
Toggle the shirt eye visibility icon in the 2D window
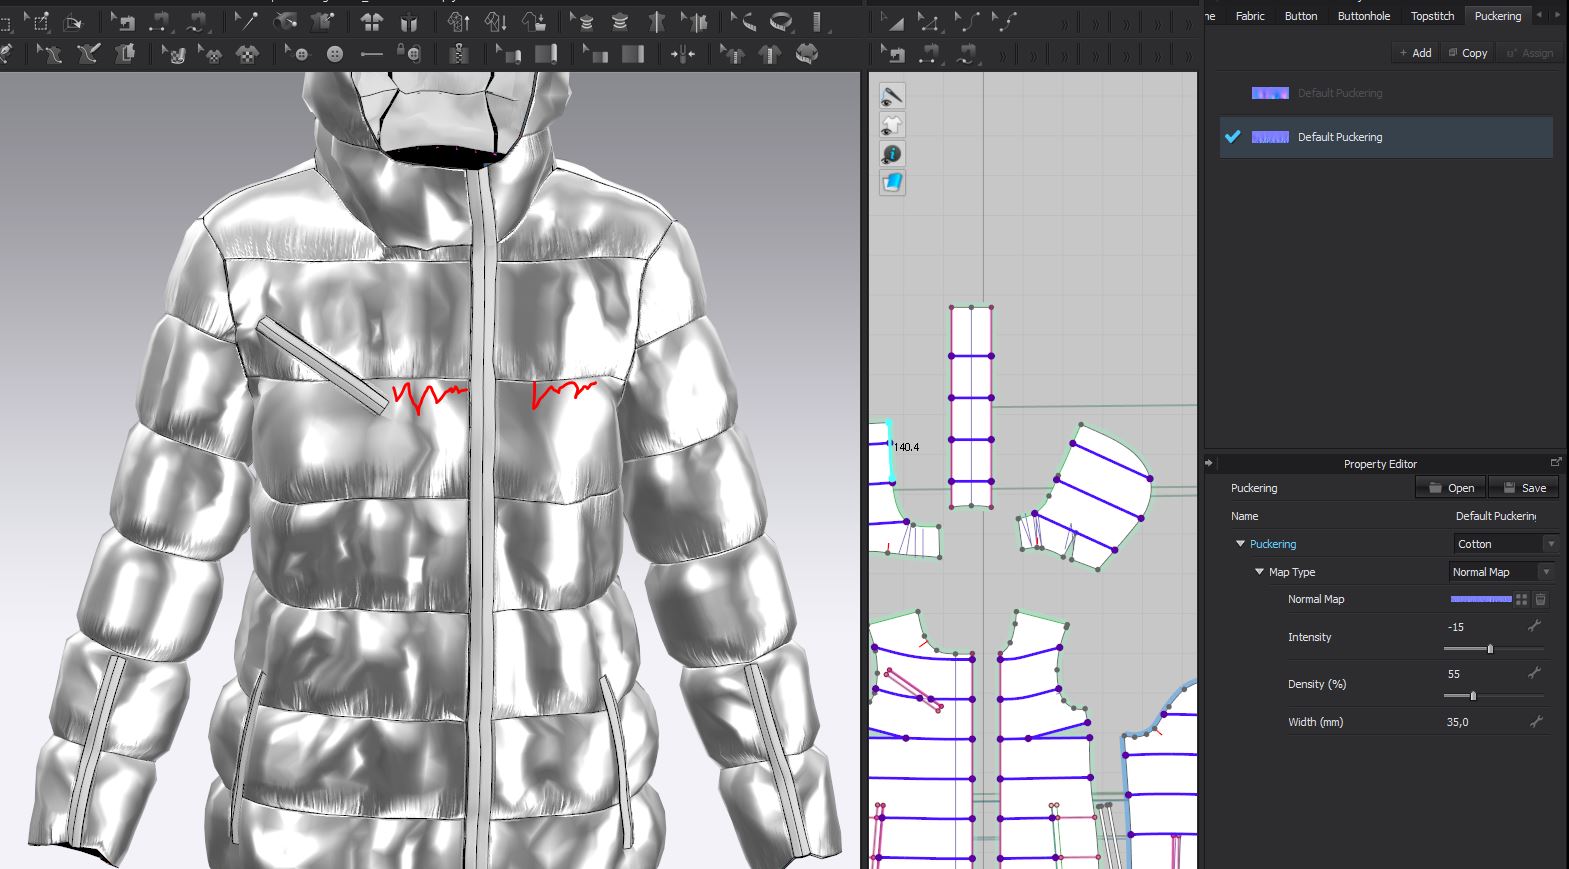coord(892,125)
